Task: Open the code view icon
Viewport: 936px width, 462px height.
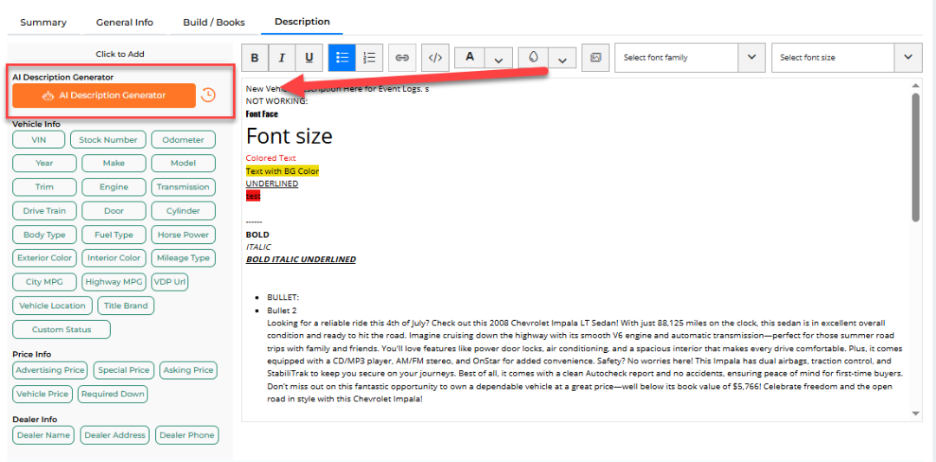Action: pyautogui.click(x=435, y=58)
